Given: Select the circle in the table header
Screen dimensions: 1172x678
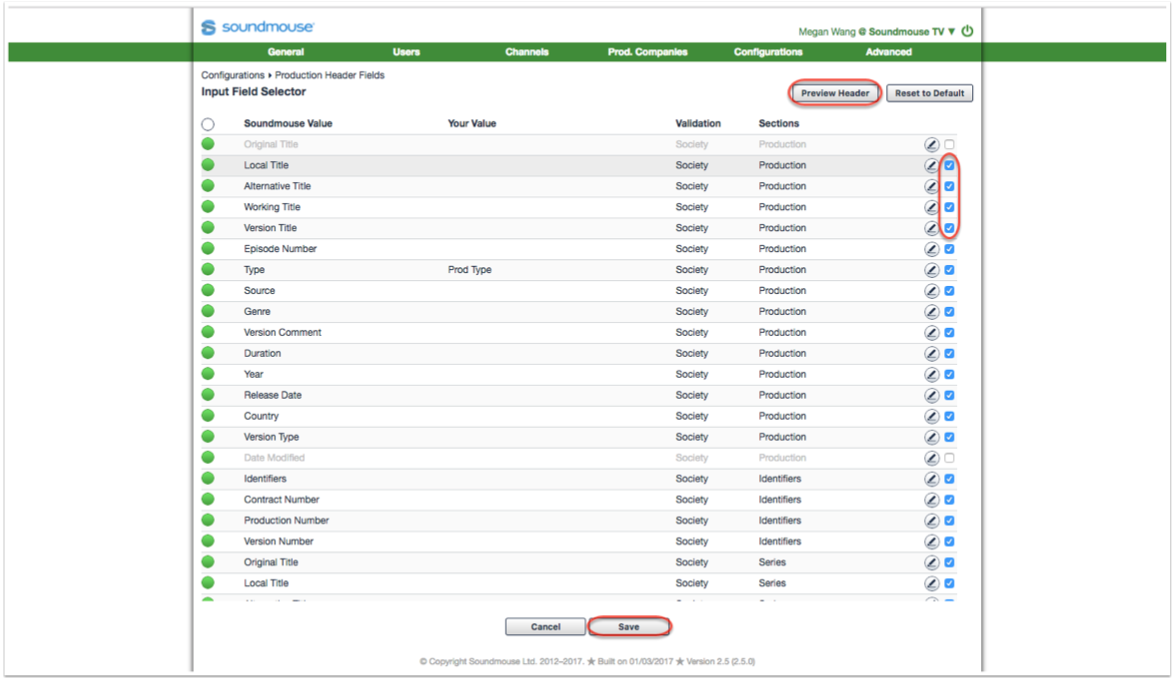Looking at the screenshot, I should point(208,124).
